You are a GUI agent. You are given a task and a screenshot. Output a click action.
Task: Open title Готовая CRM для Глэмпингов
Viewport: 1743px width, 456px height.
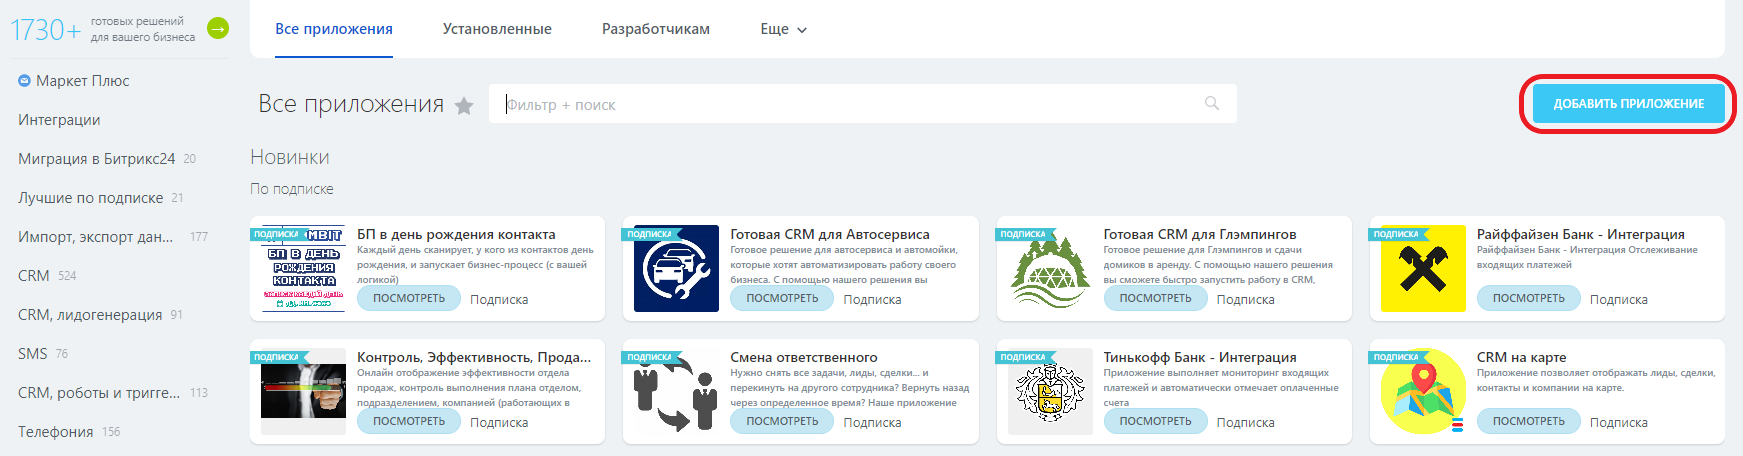(1200, 234)
